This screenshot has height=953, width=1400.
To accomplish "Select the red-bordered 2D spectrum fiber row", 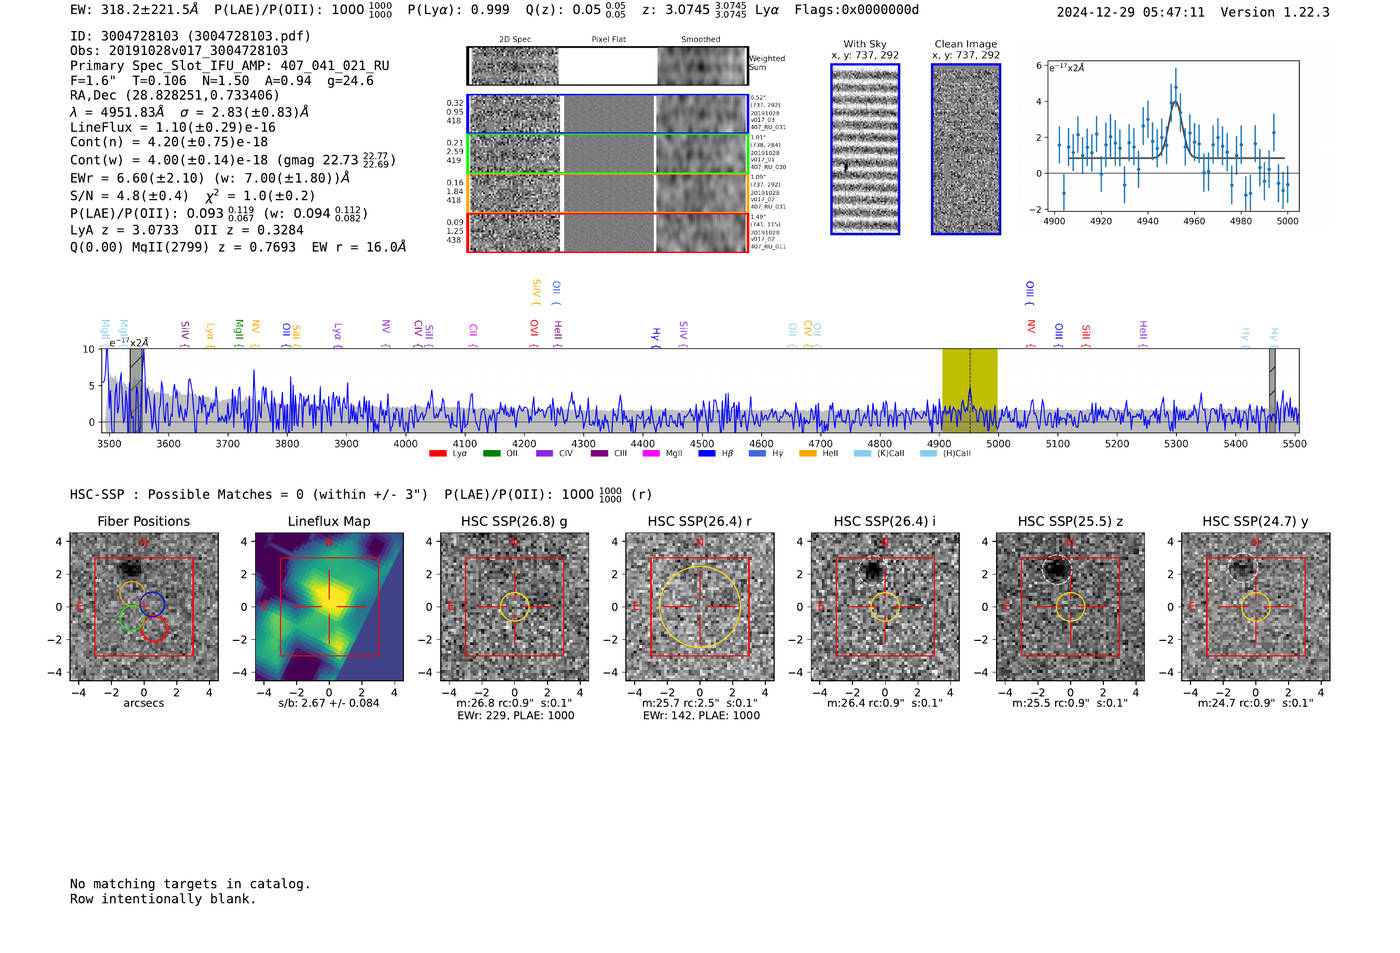I will coord(607,232).
